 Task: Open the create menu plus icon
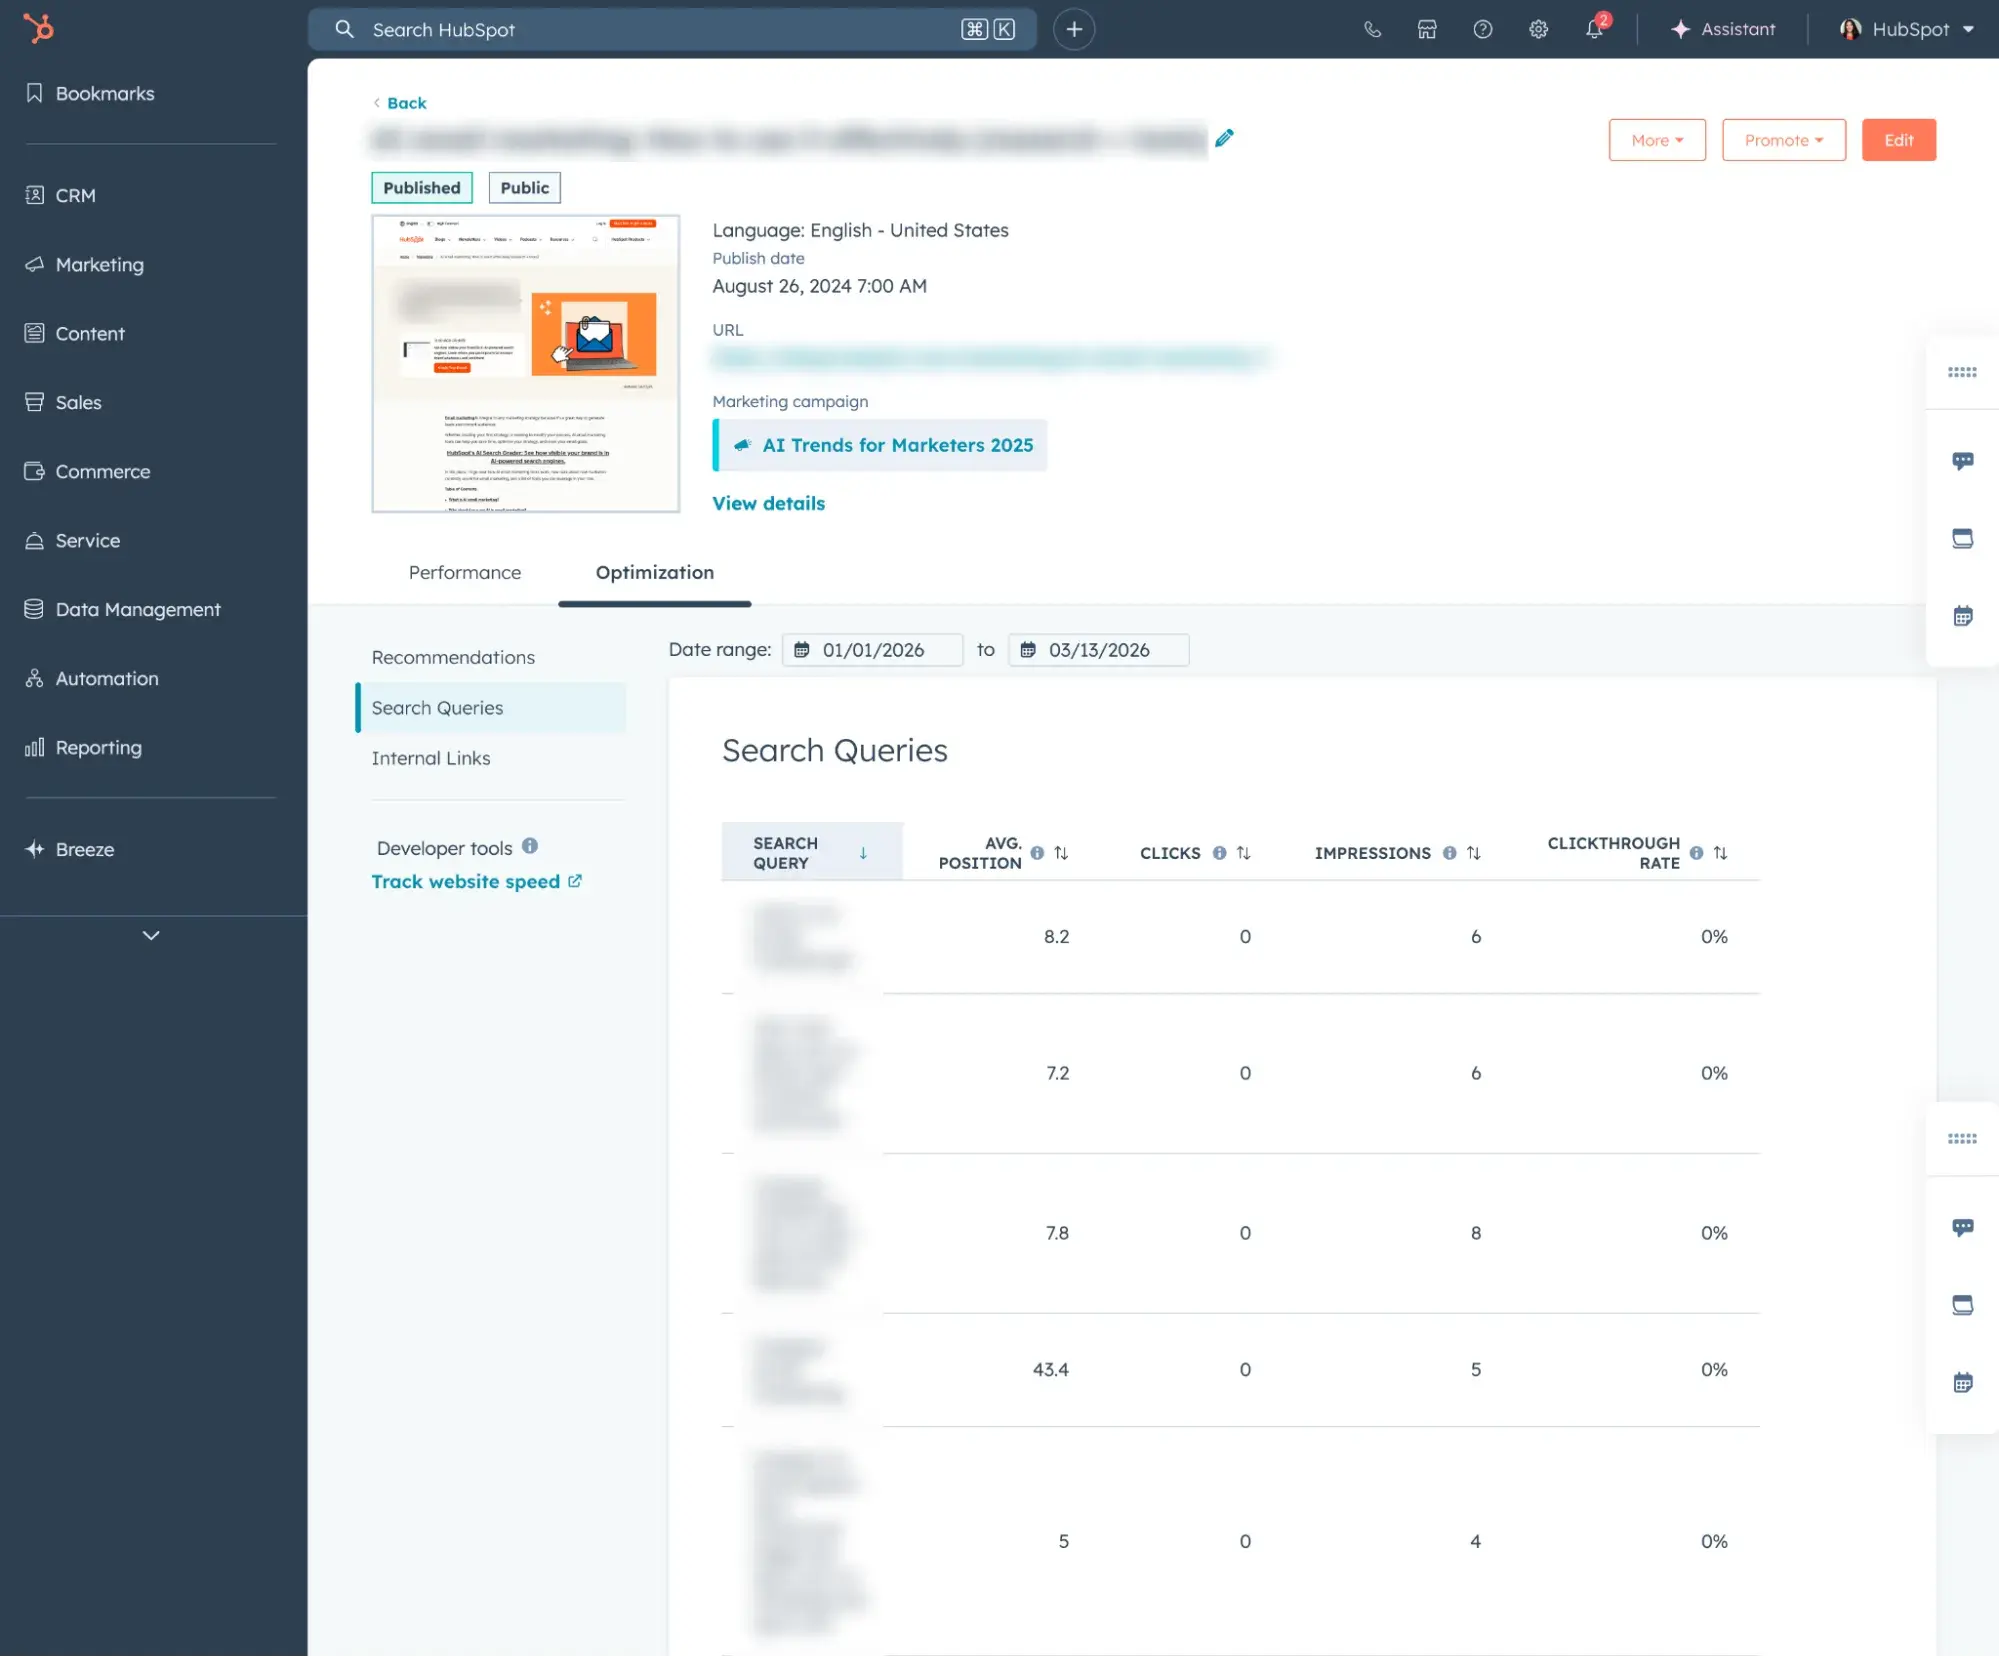click(x=1074, y=29)
